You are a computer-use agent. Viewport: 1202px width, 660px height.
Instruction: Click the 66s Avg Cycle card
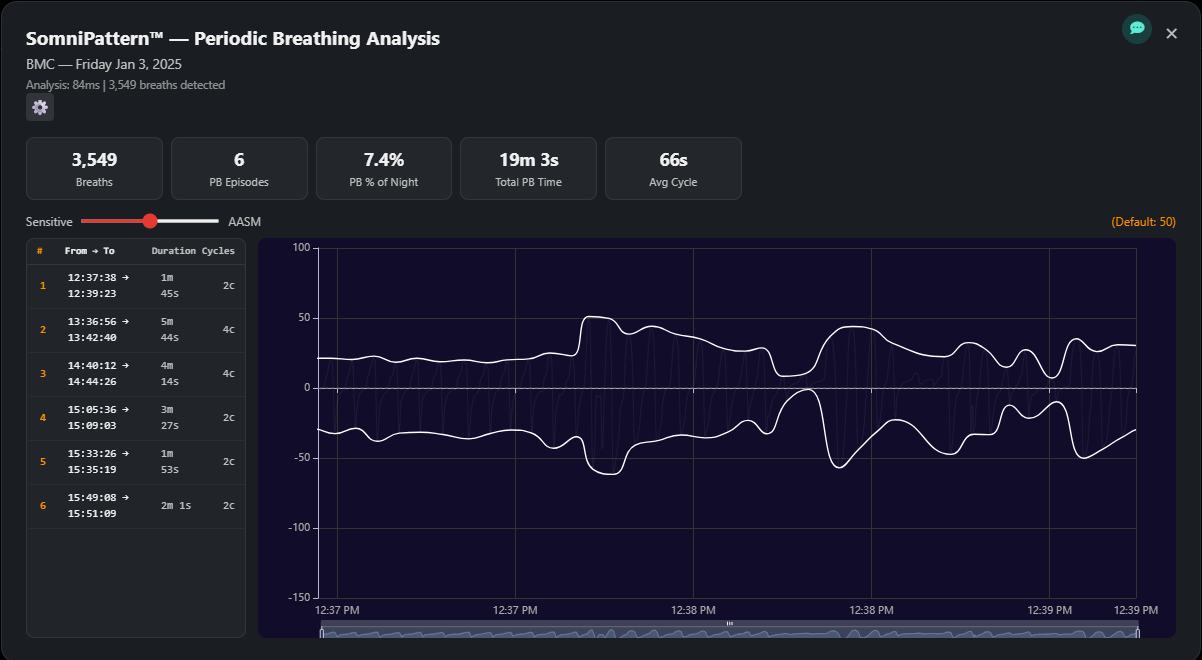point(673,168)
